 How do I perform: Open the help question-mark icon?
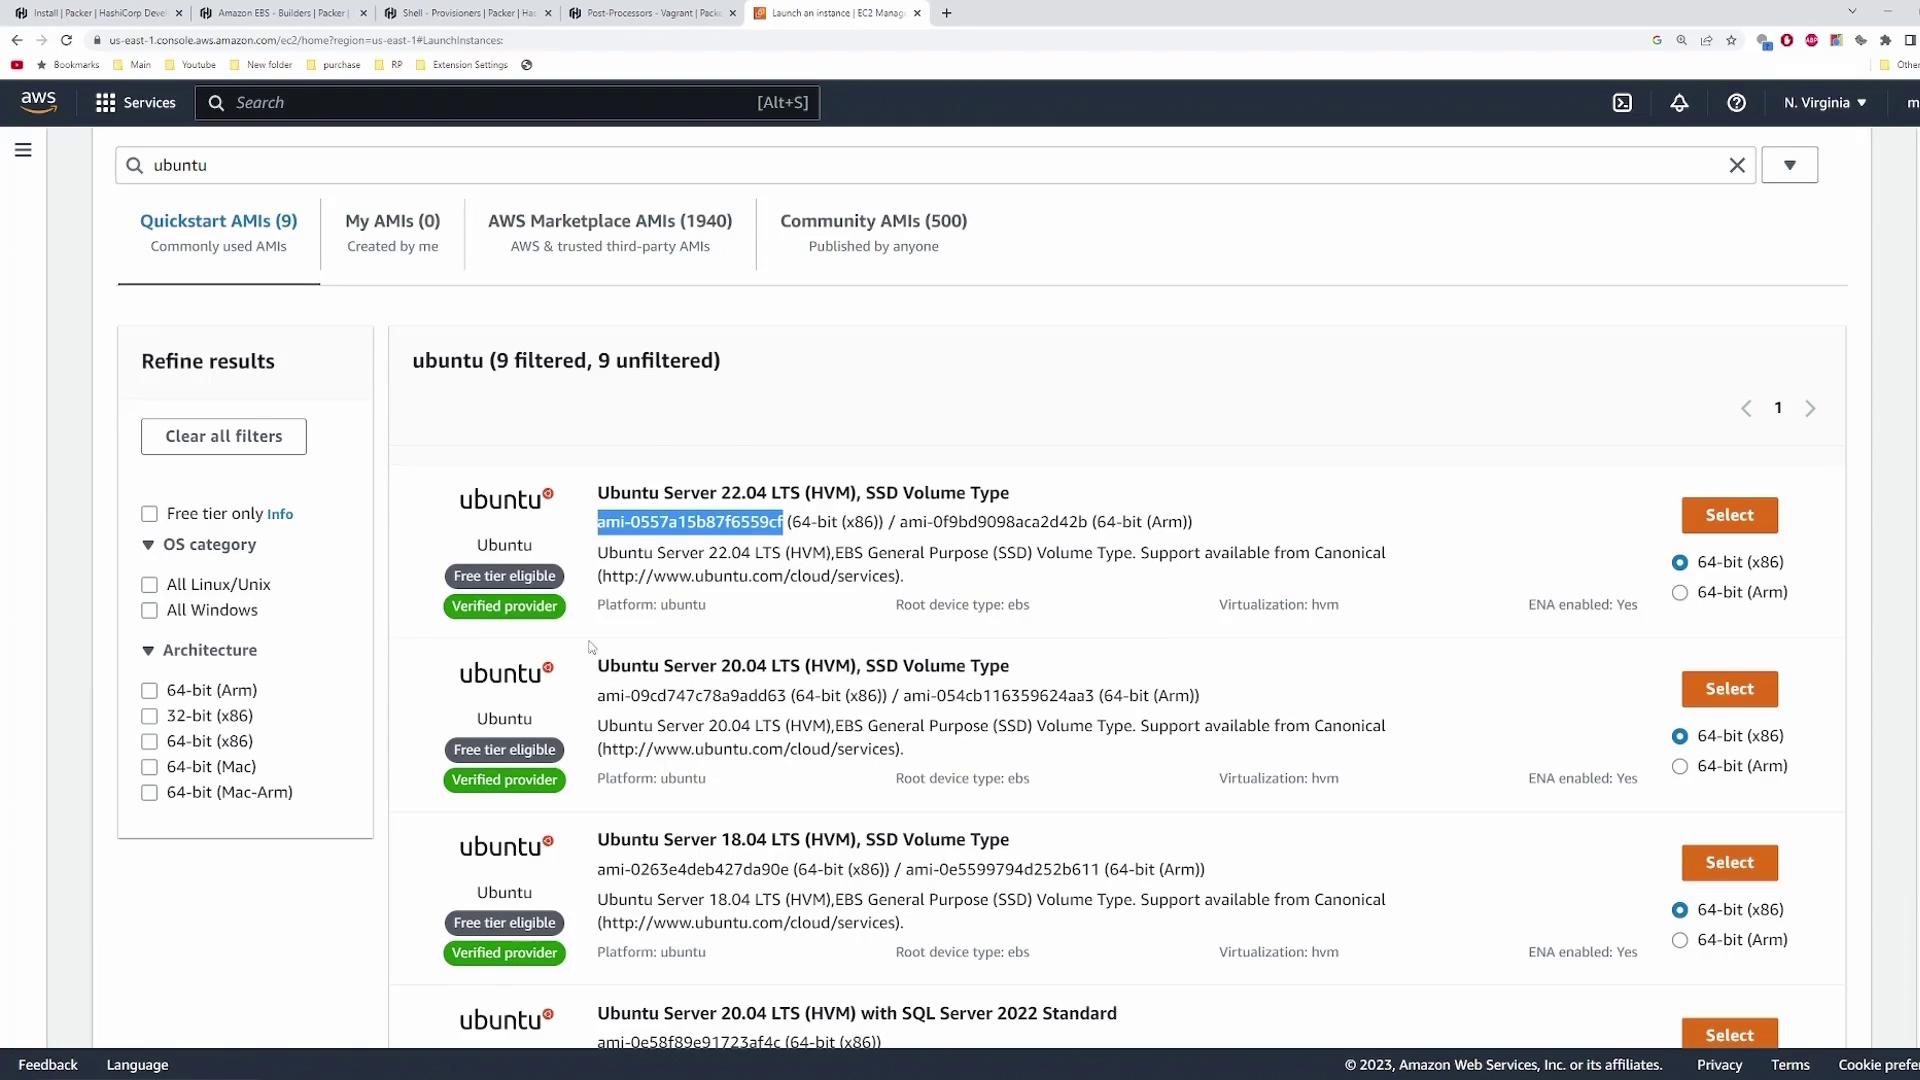point(1736,103)
